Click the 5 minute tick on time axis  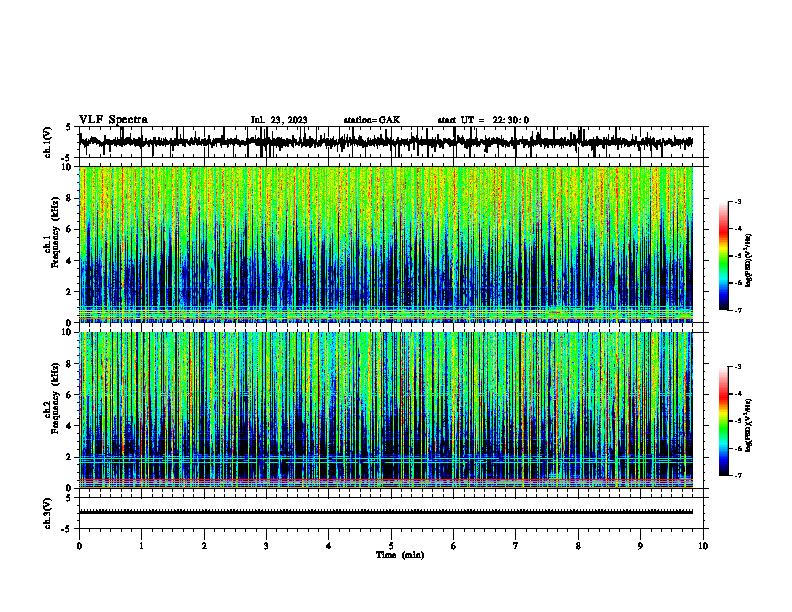click(391, 546)
